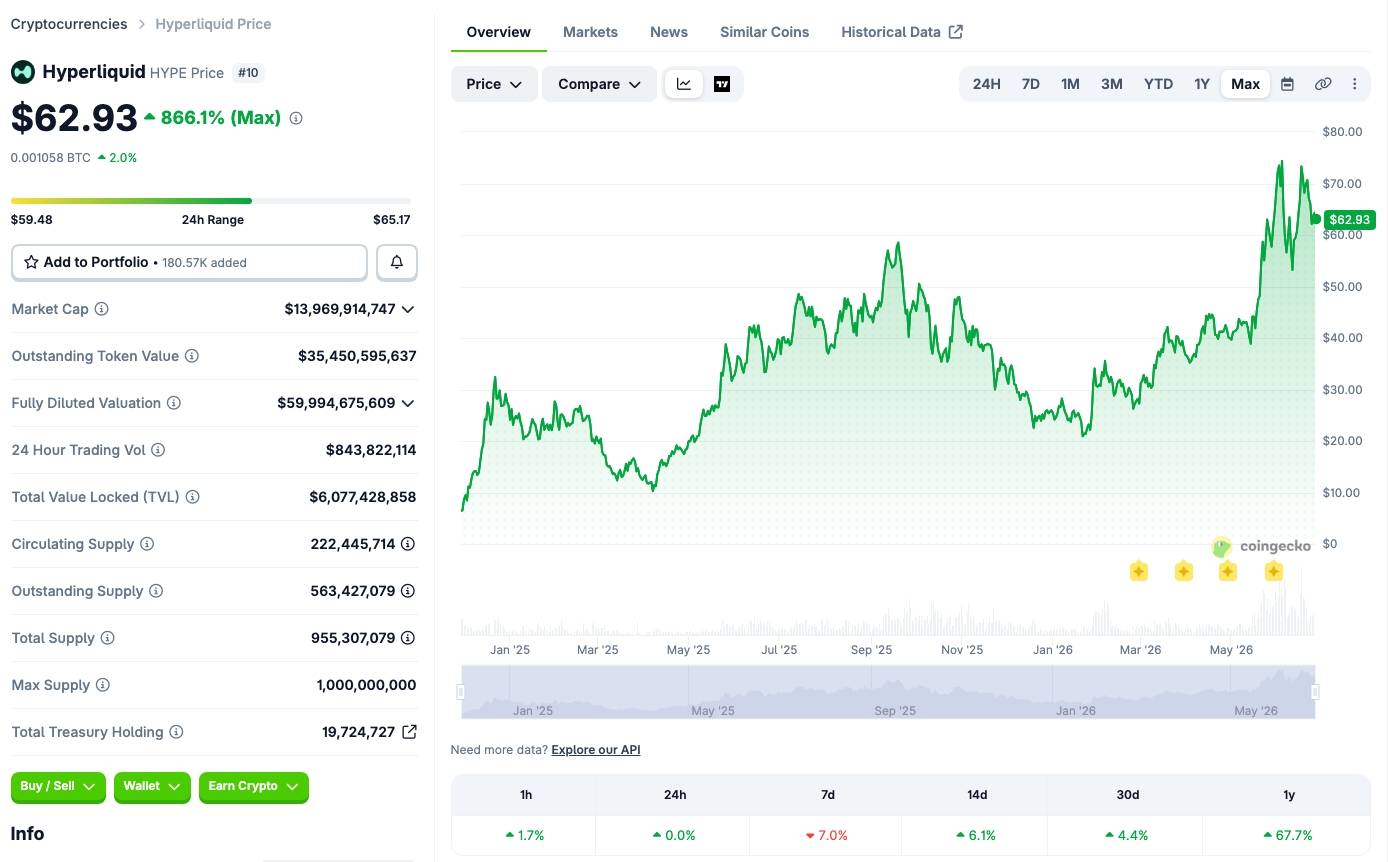Image resolution: width=1388 pixels, height=862 pixels.
Task: Expand Fully Diluted Valuation chevron
Action: (x=408, y=403)
